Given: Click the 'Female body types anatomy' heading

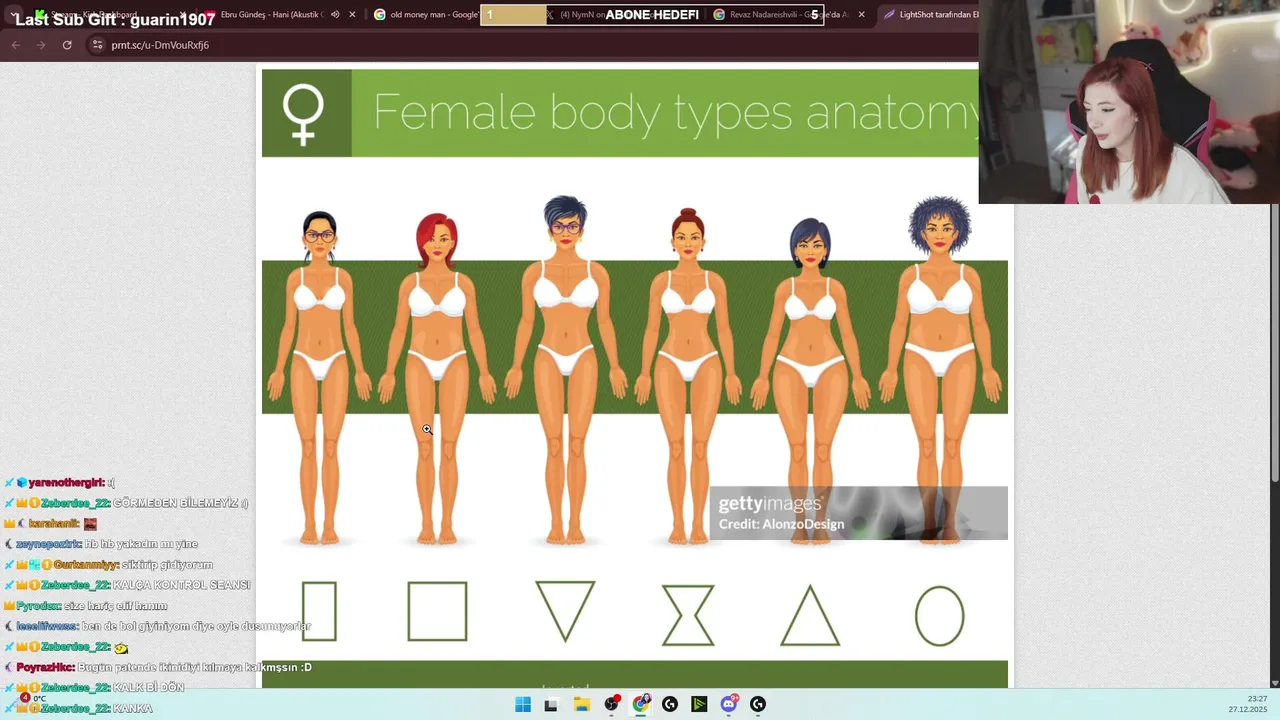Looking at the screenshot, I should 677,112.
